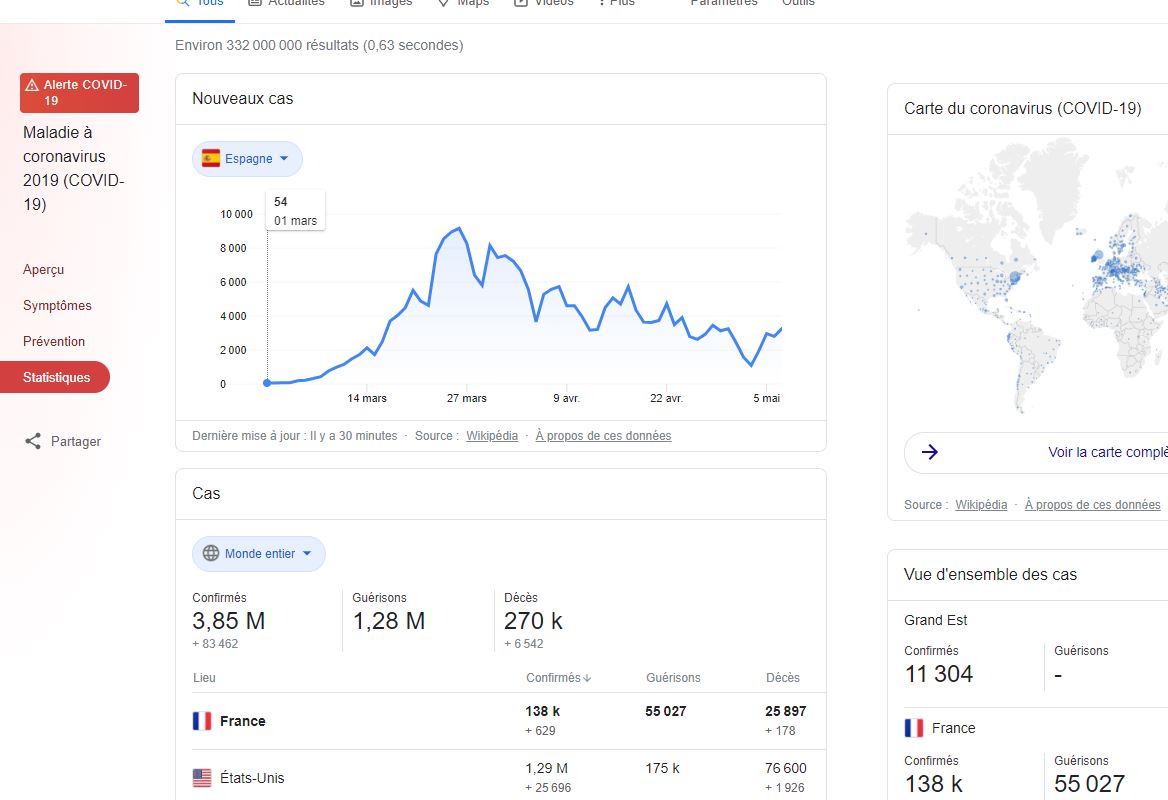Click the peak of the new cases line chart

(x=459, y=228)
